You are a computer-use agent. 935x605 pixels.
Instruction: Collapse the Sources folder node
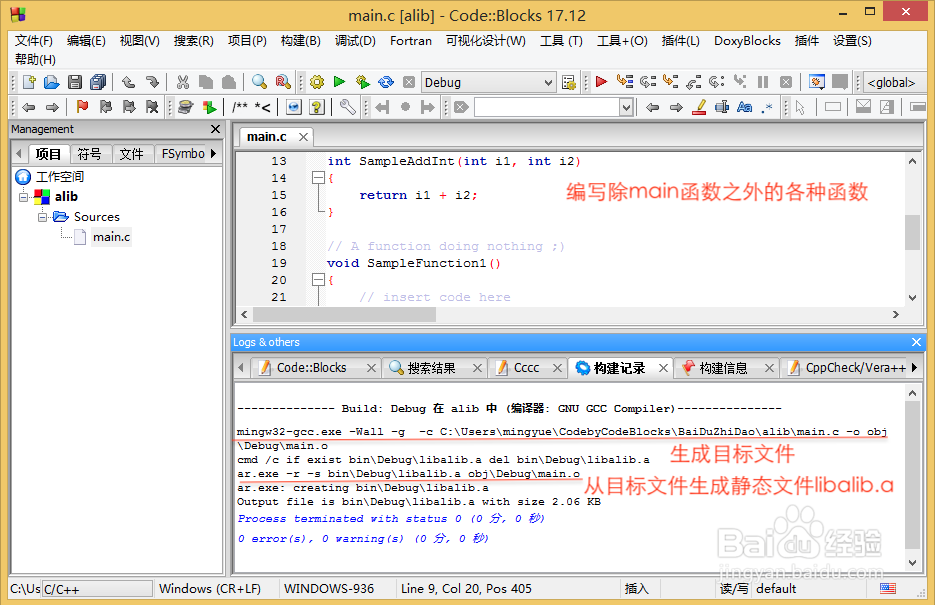[x=42, y=217]
